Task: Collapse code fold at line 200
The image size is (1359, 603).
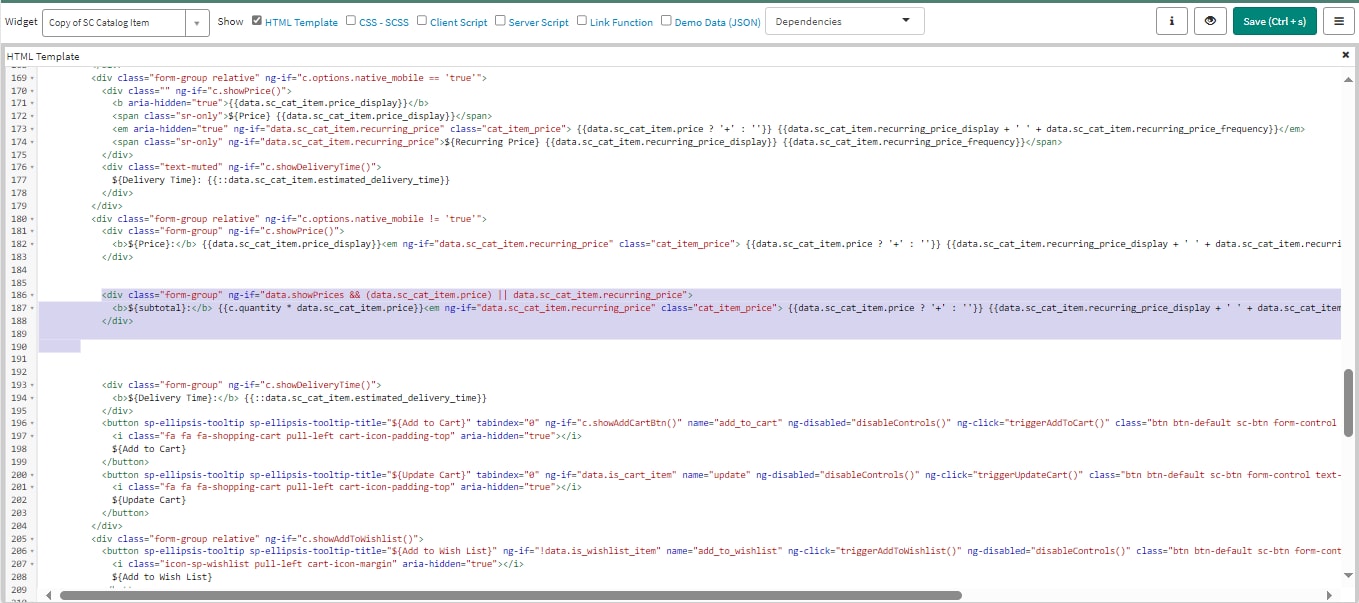Action: [33, 475]
